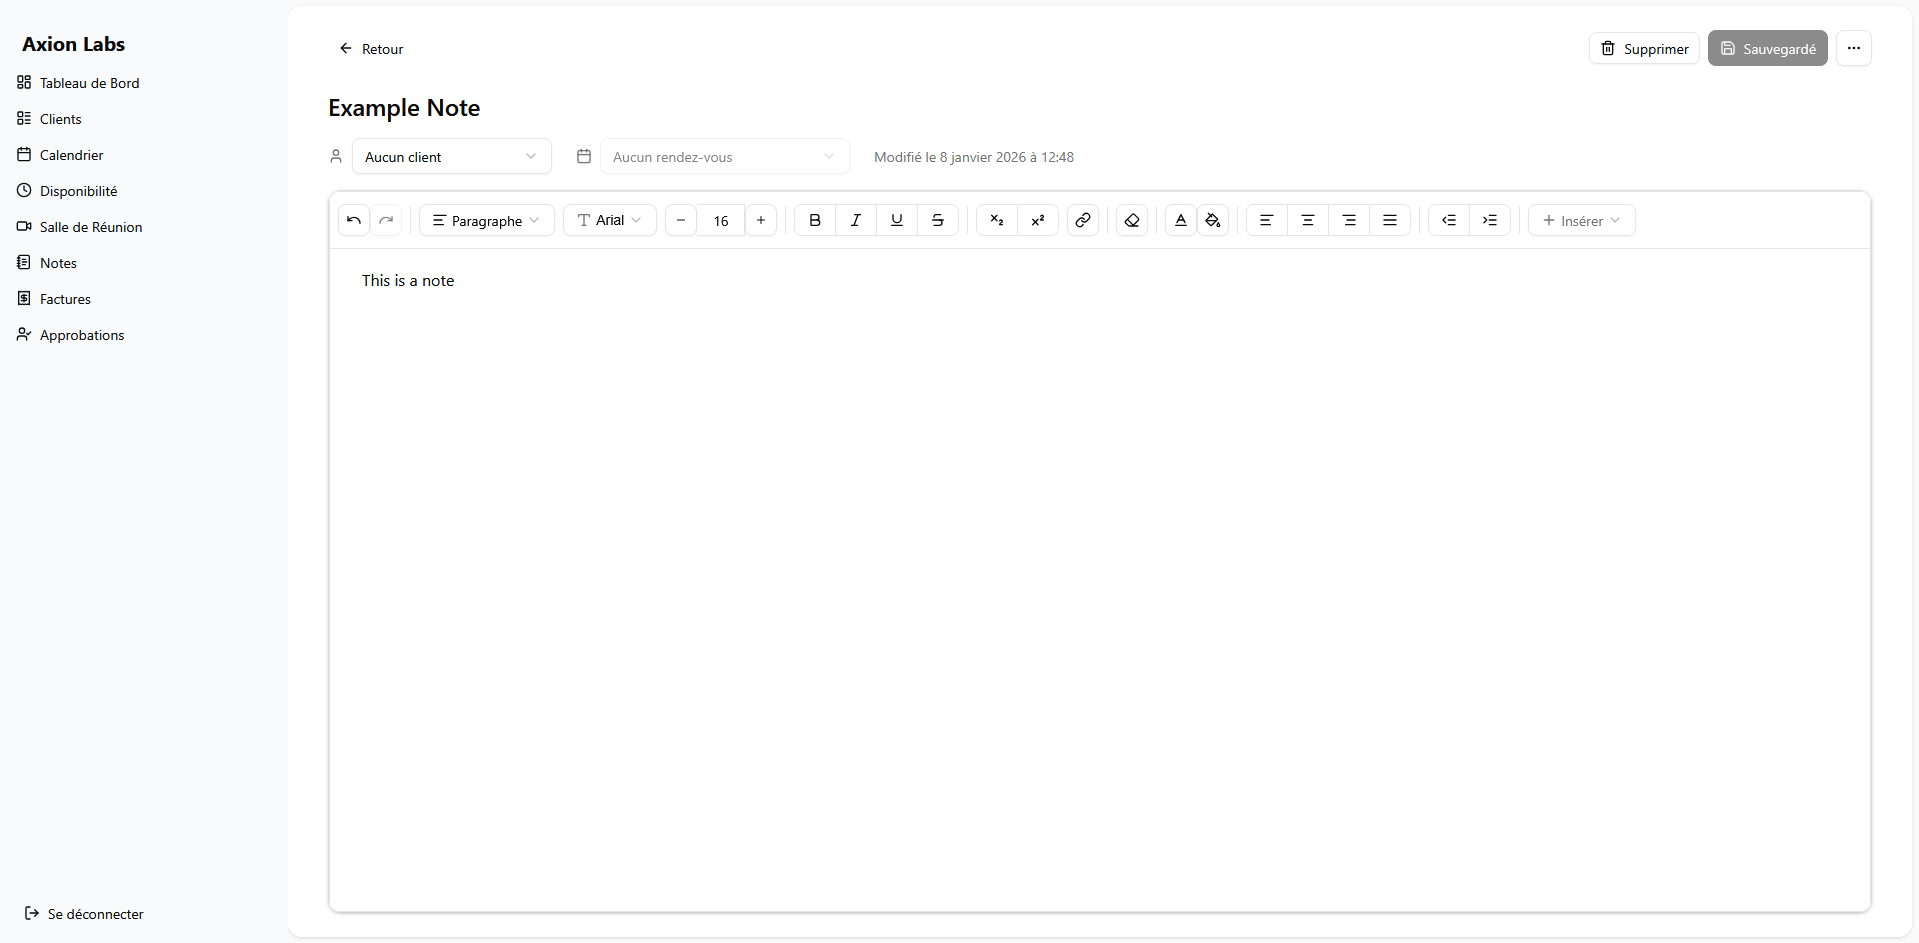Undo the last edit
Image resolution: width=1919 pixels, height=943 pixels.
coord(353,220)
